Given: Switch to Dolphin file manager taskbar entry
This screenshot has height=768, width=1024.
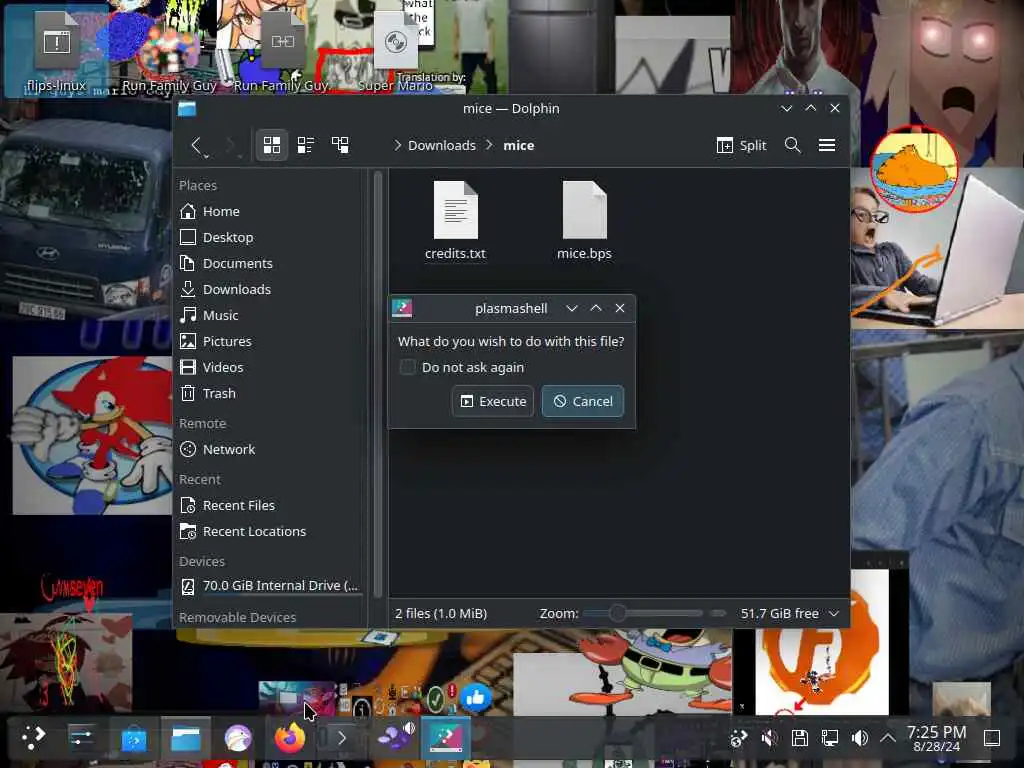Looking at the screenshot, I should click(185, 739).
